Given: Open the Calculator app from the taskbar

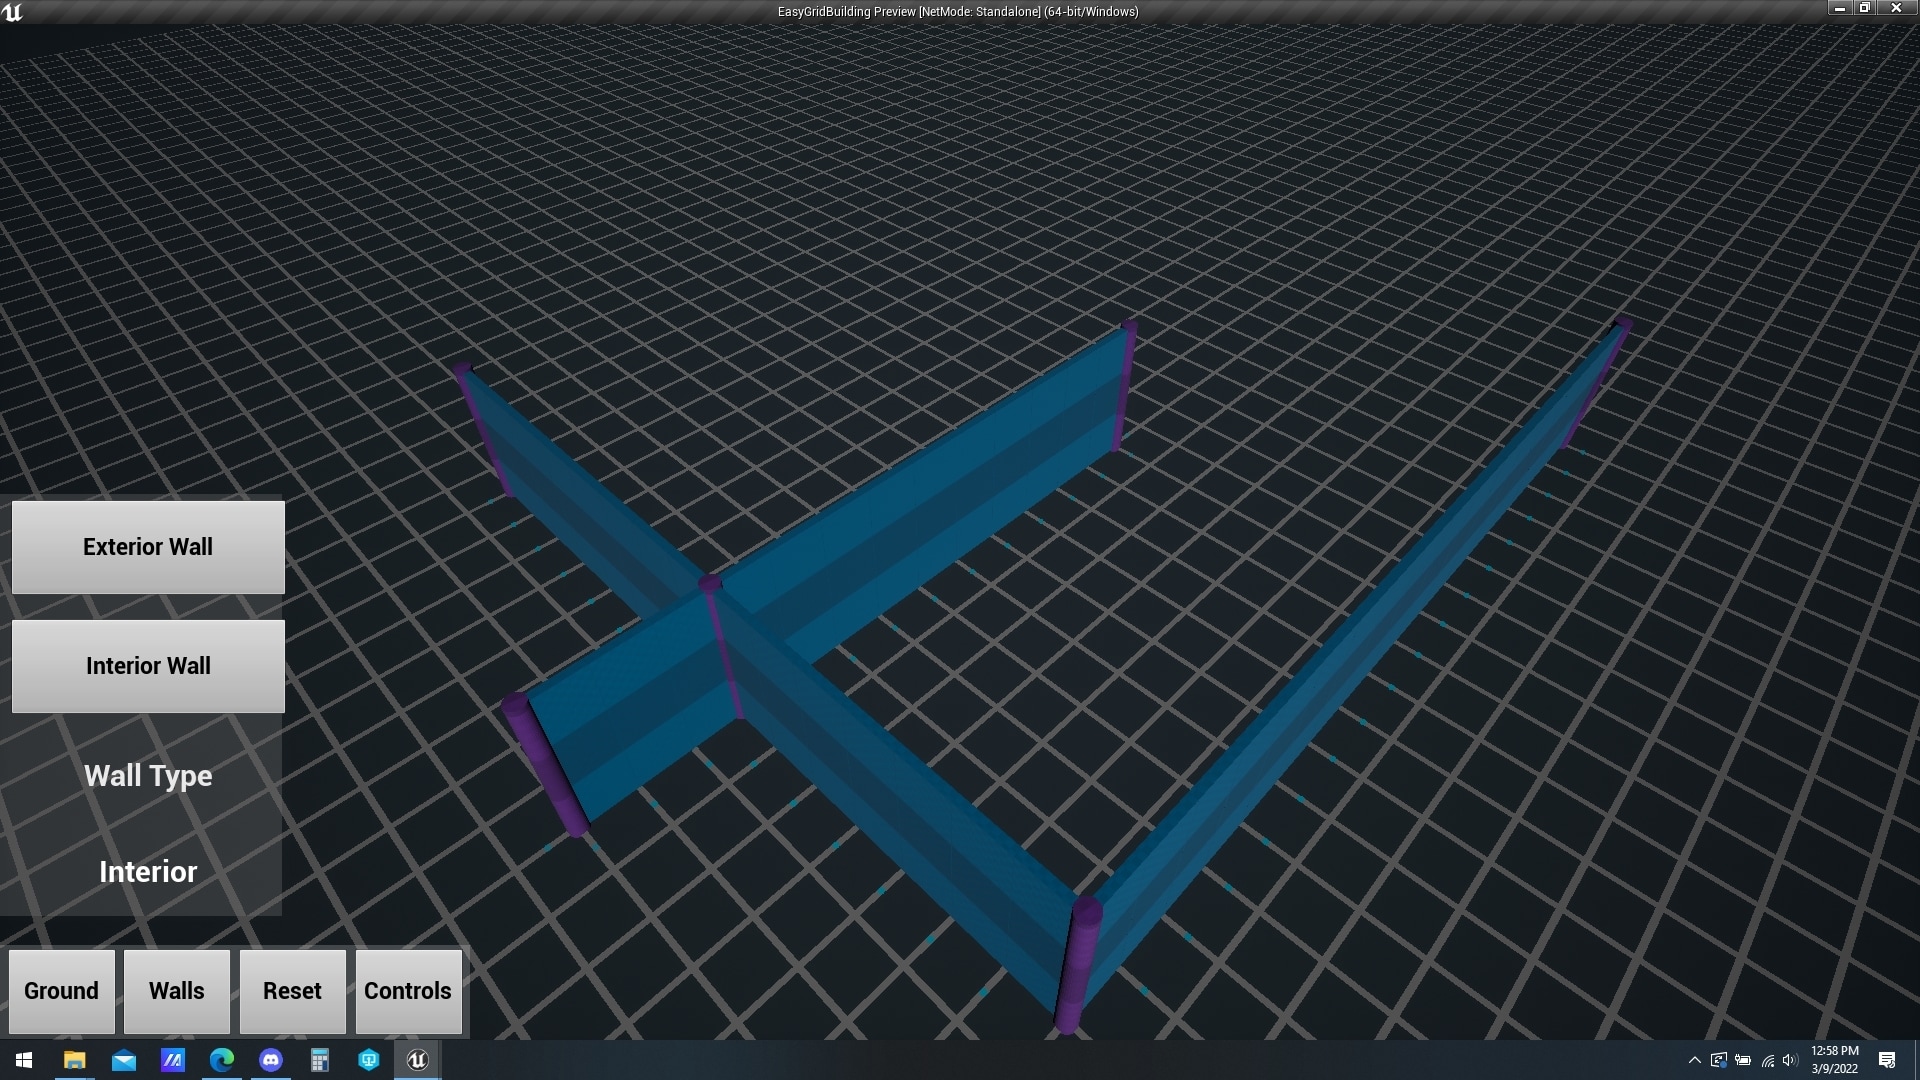Looking at the screenshot, I should click(x=319, y=1059).
